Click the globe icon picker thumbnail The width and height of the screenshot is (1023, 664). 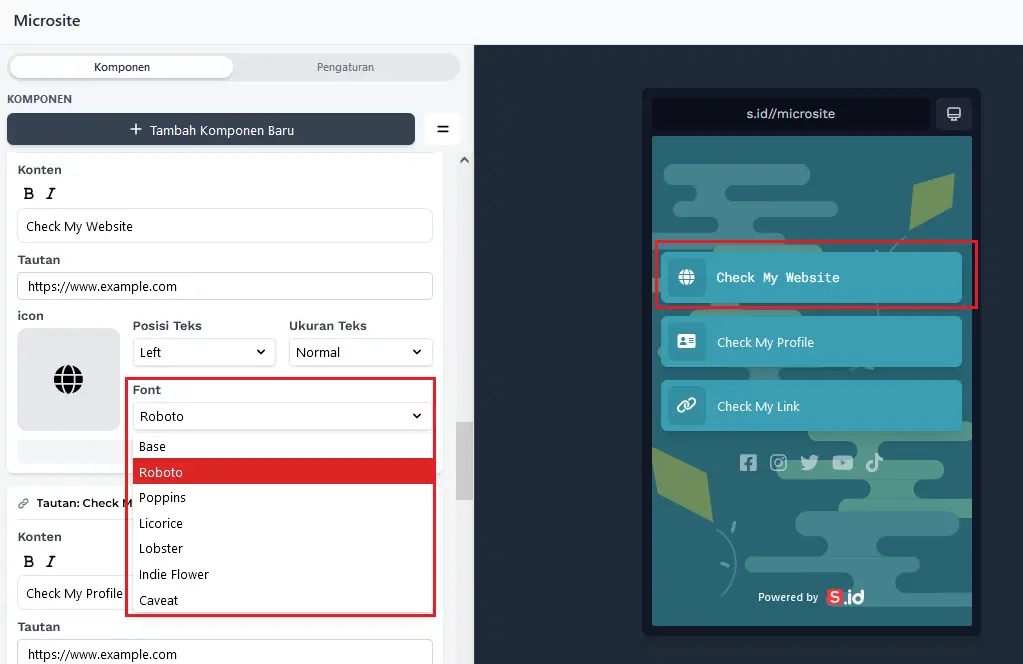pos(68,380)
